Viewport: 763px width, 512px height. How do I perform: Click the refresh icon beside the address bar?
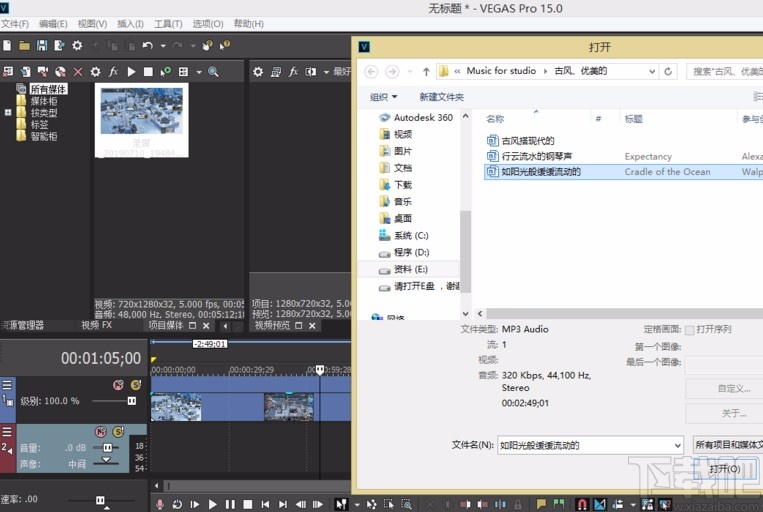click(669, 71)
